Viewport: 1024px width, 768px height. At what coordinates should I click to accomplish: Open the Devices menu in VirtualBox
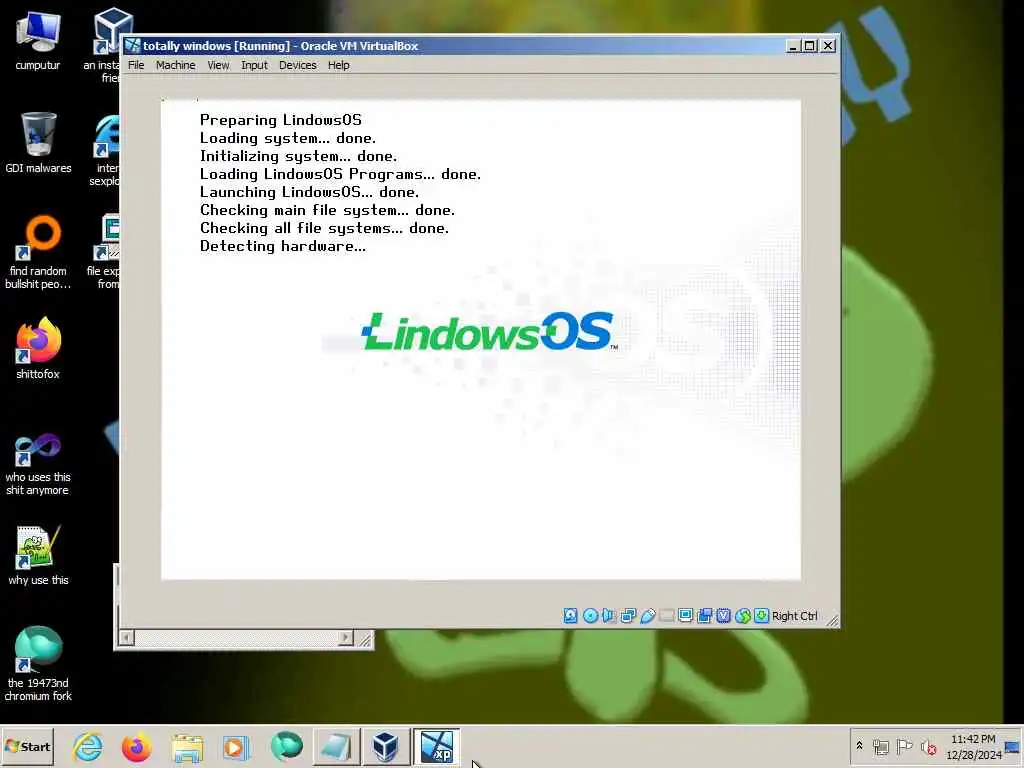pyautogui.click(x=297, y=65)
